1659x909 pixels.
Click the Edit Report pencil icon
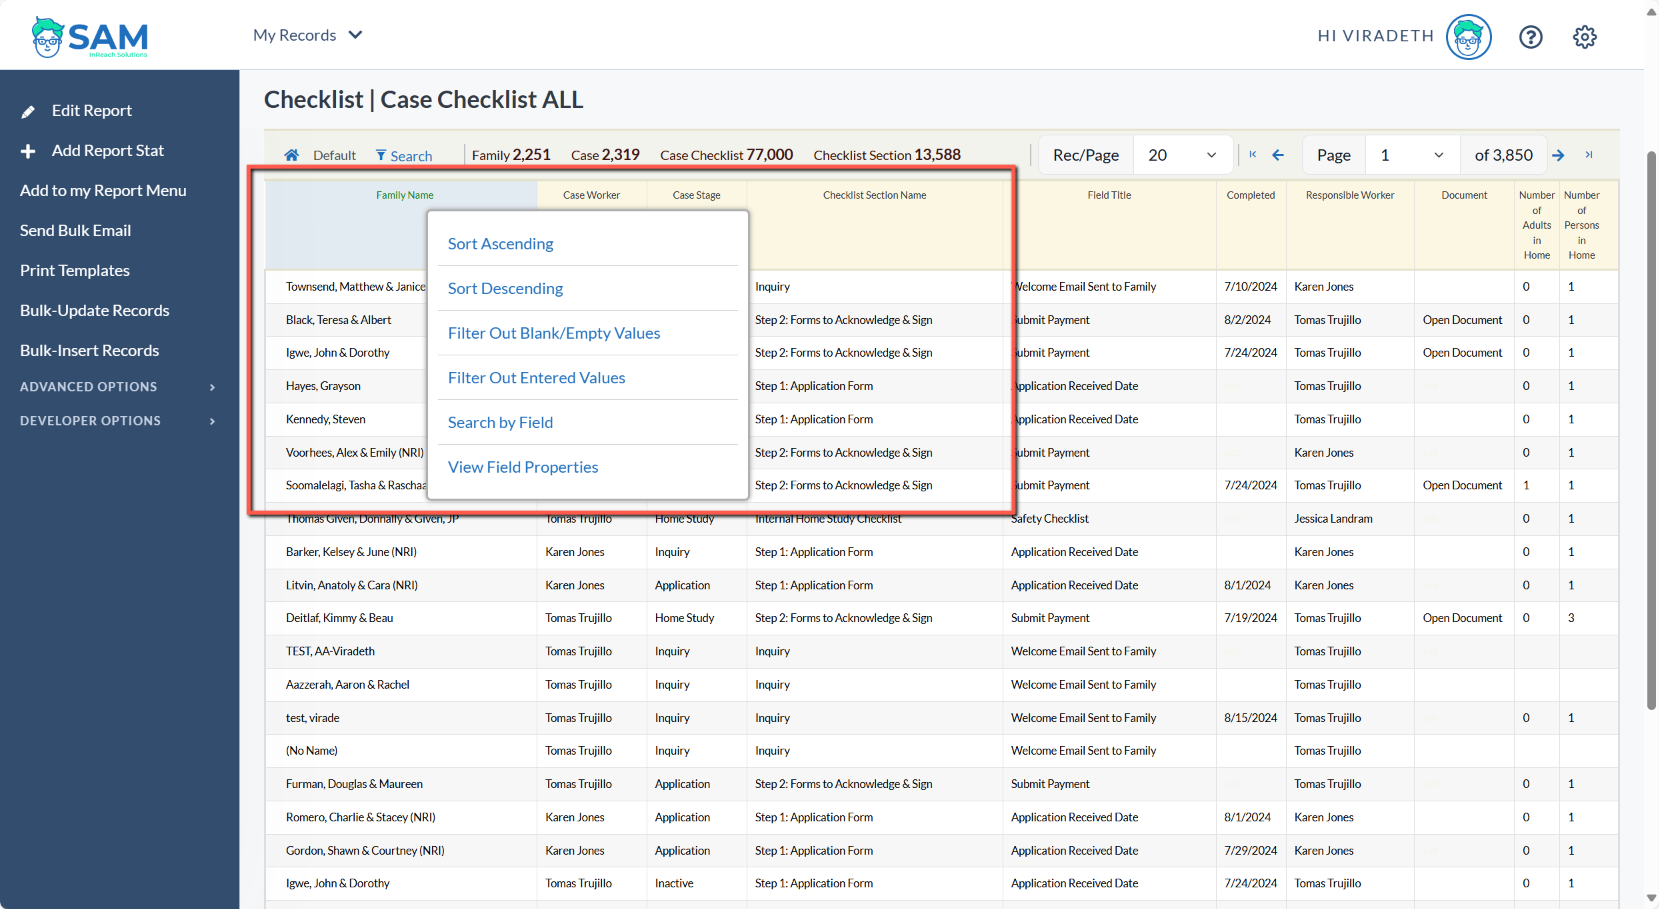tap(28, 111)
